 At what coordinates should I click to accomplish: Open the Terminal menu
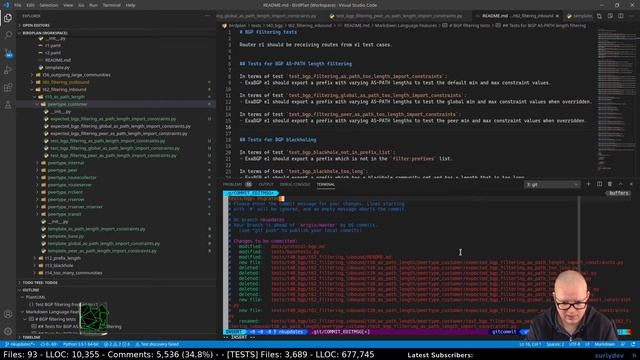click(111, 5)
